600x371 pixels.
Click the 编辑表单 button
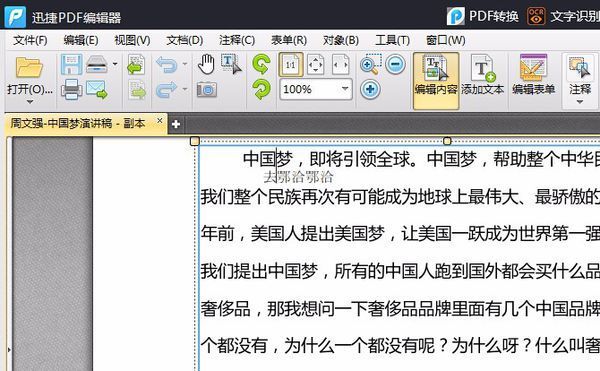pos(533,75)
